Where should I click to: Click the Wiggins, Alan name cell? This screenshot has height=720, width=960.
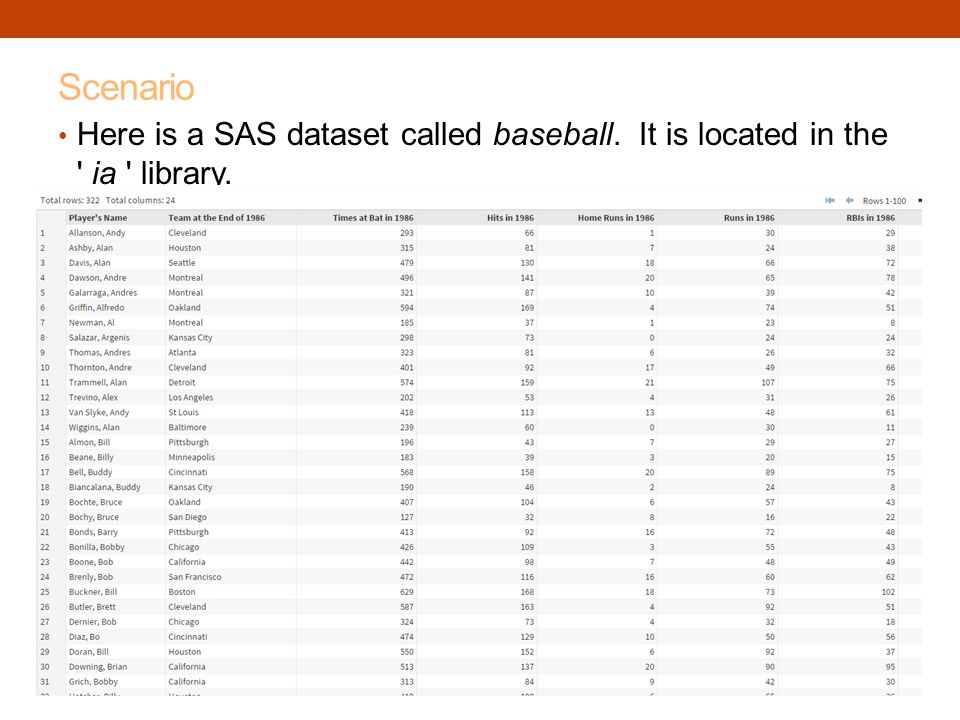[x=94, y=427]
